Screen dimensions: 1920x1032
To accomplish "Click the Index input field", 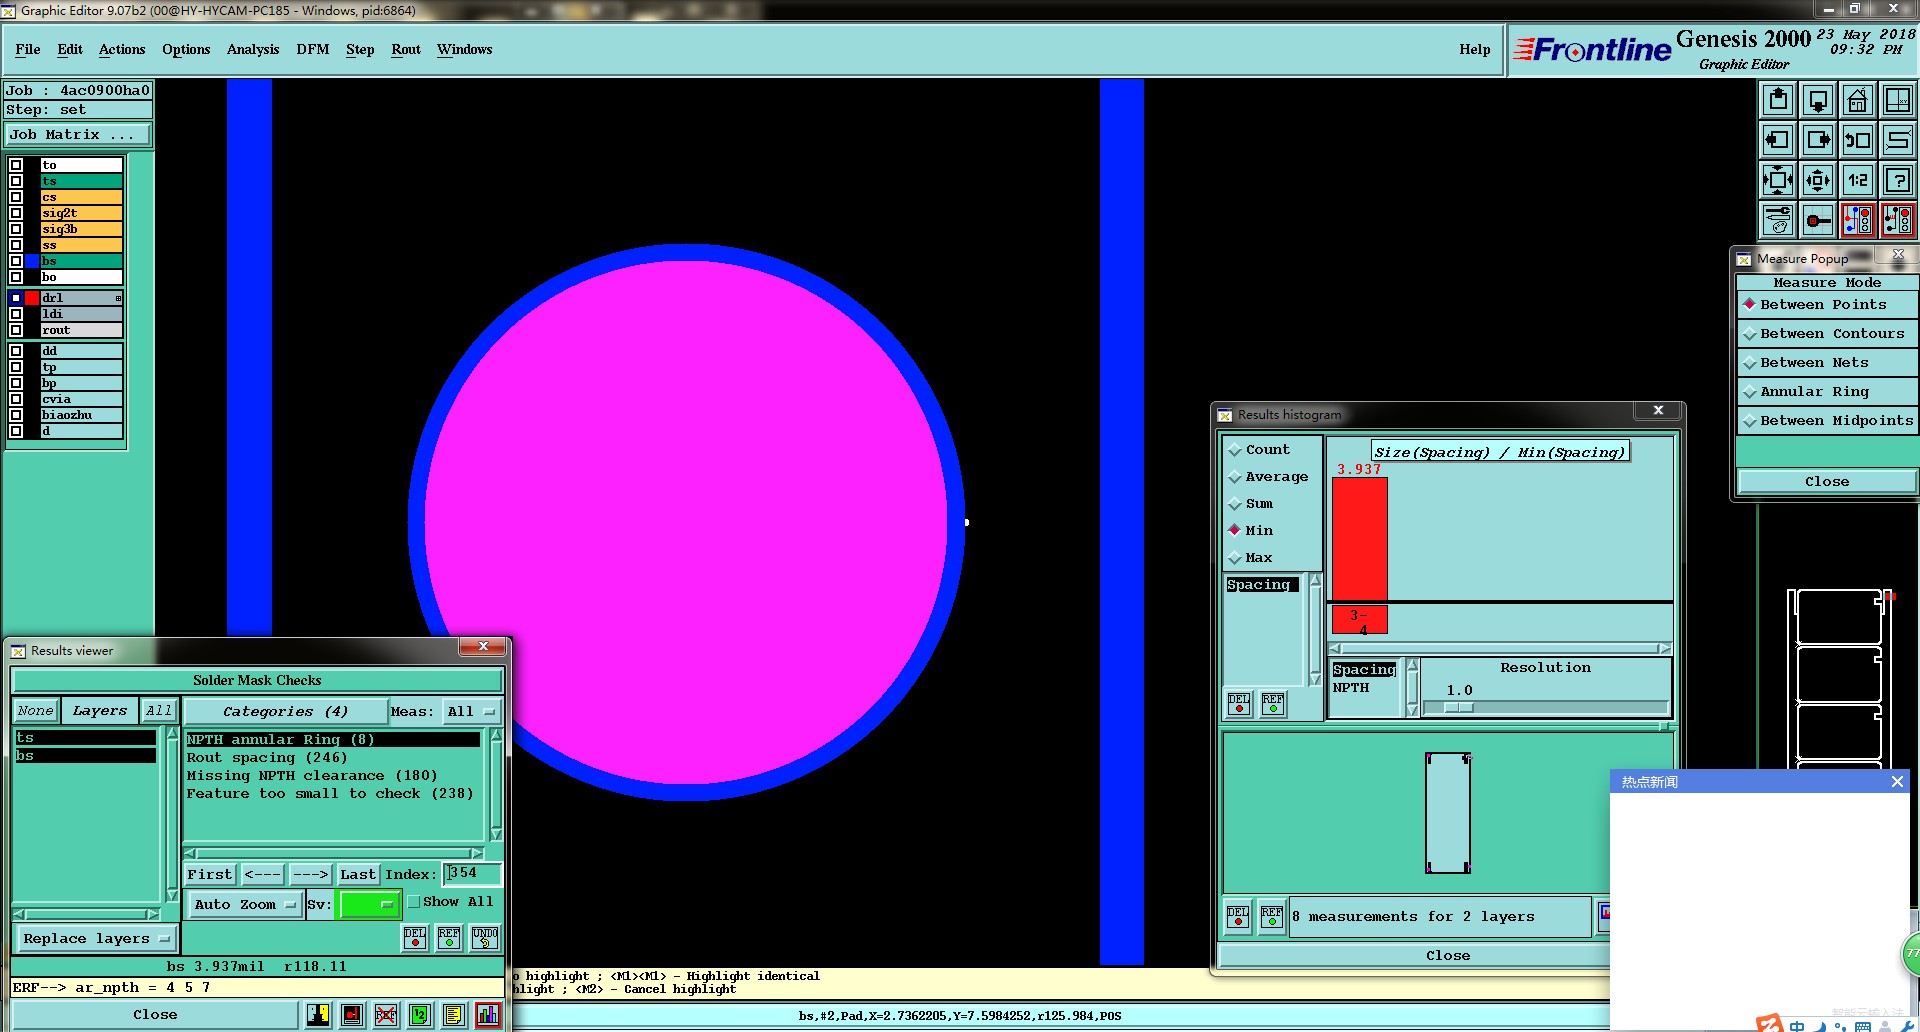I will click(x=471, y=874).
